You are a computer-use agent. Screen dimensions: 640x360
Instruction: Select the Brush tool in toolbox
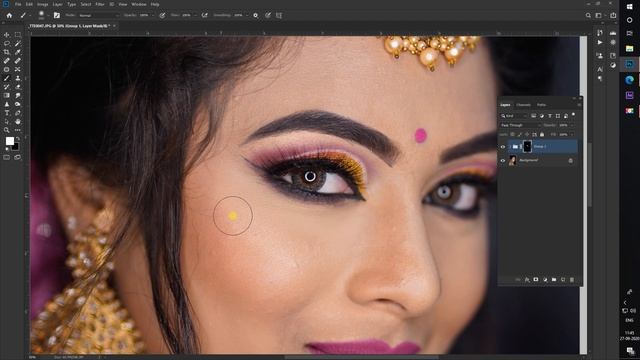[7, 78]
